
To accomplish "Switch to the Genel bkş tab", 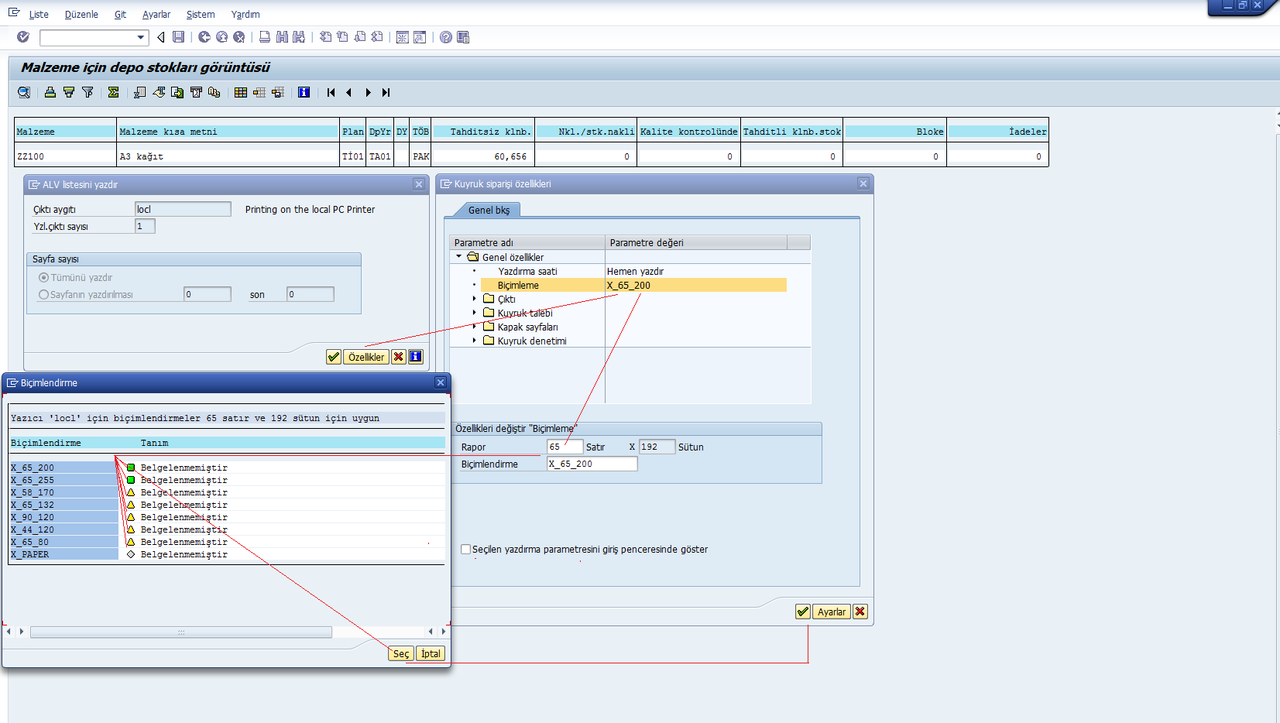I will tap(489, 210).
